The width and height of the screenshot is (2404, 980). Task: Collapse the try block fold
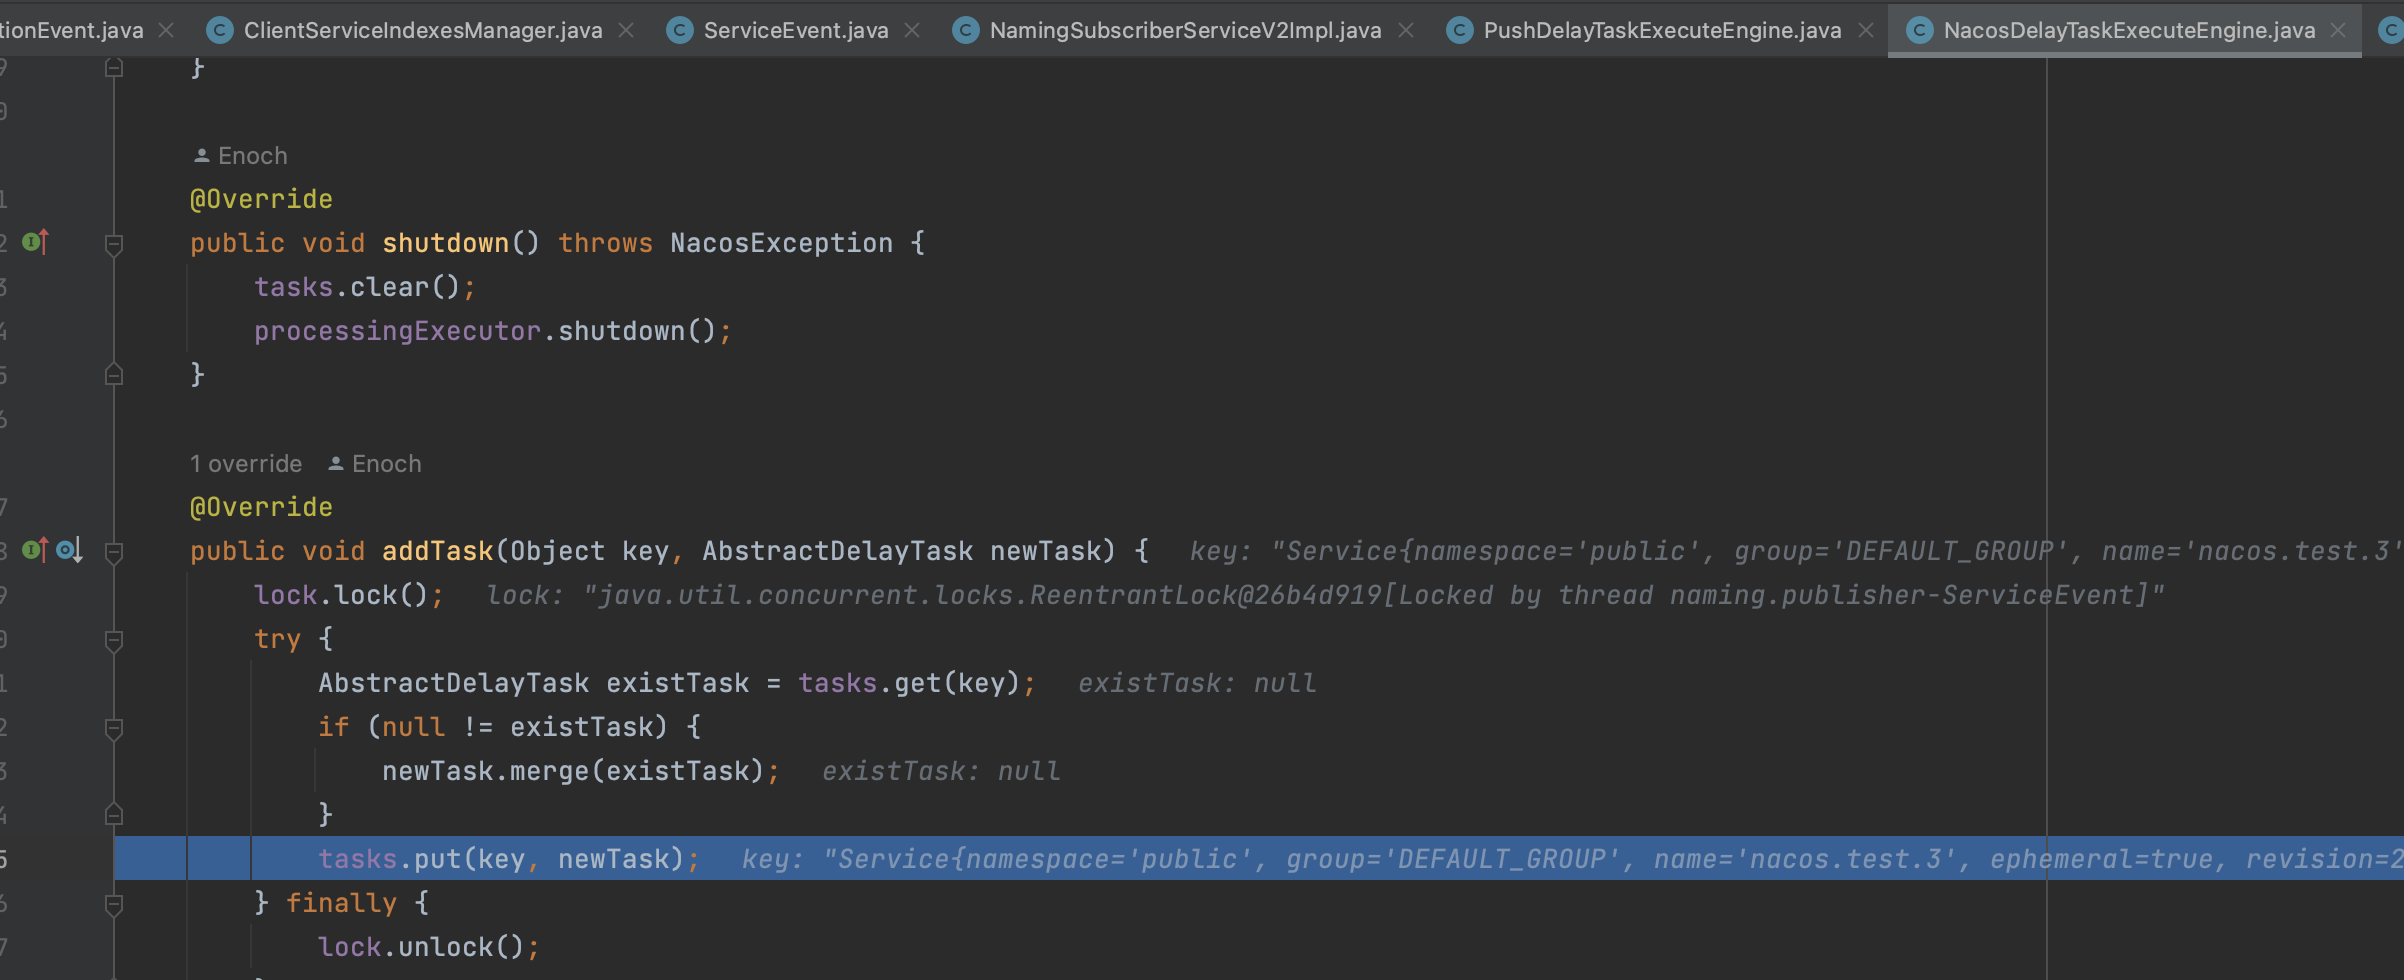click(114, 640)
